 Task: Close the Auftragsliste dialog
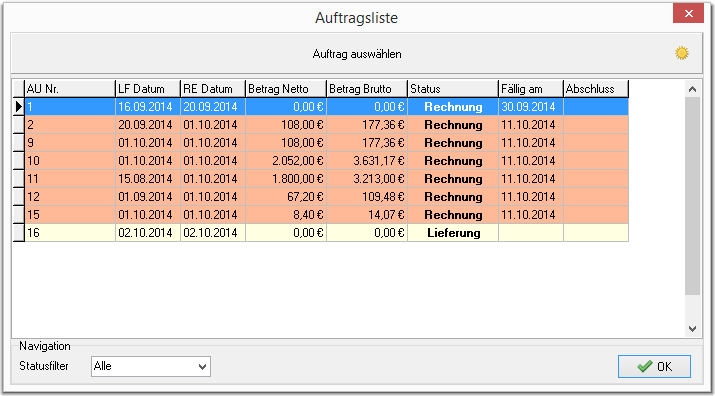pyautogui.click(x=689, y=14)
